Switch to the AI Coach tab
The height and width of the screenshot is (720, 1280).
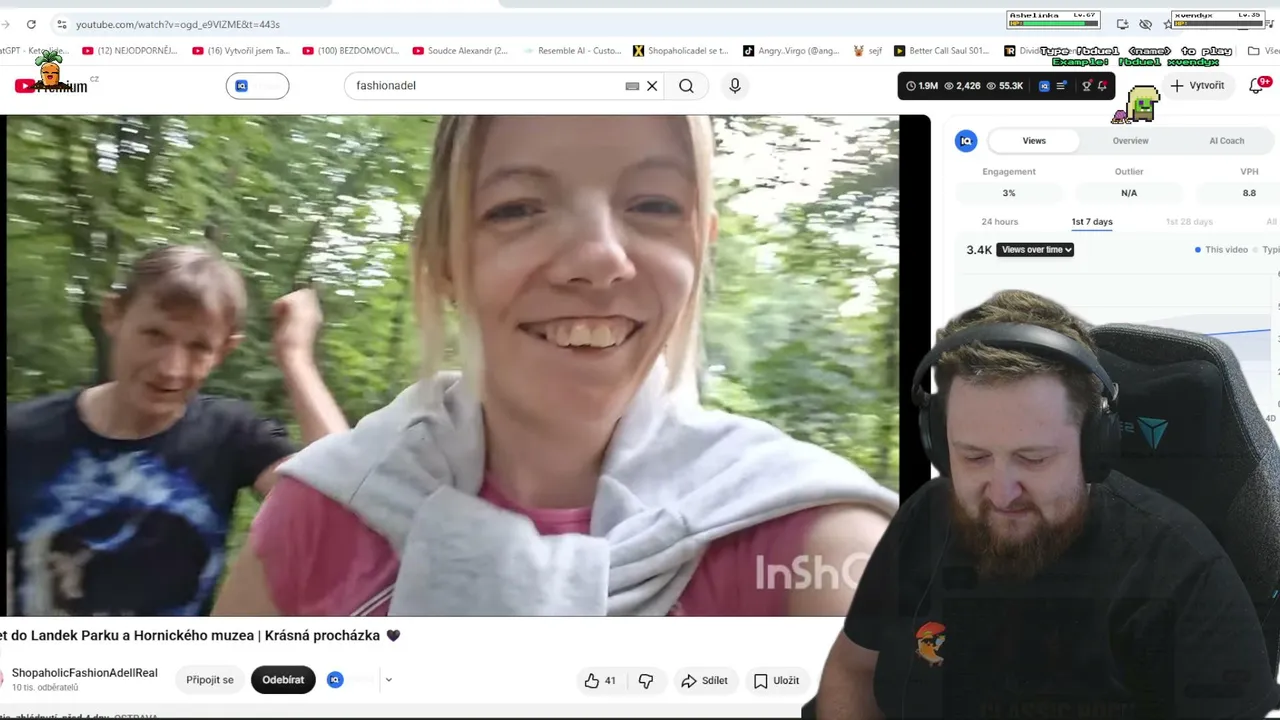1227,141
